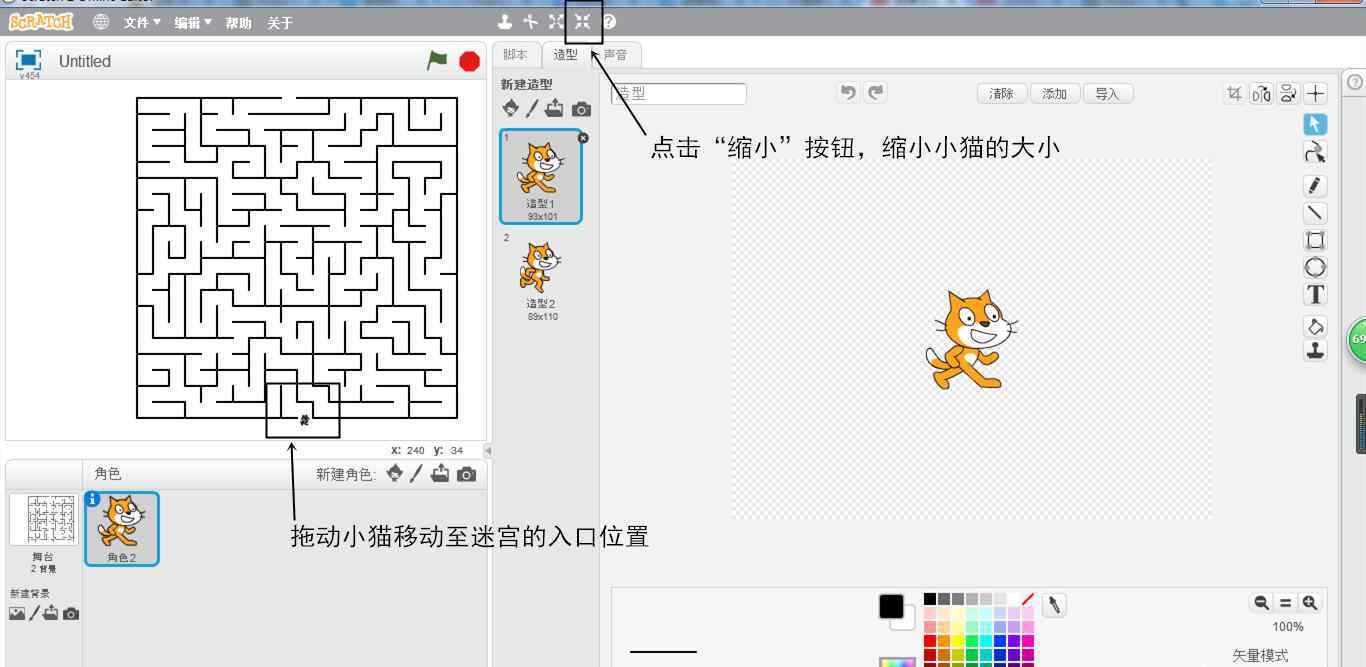Select the Line tool
The width and height of the screenshot is (1366, 667).
click(x=1316, y=213)
